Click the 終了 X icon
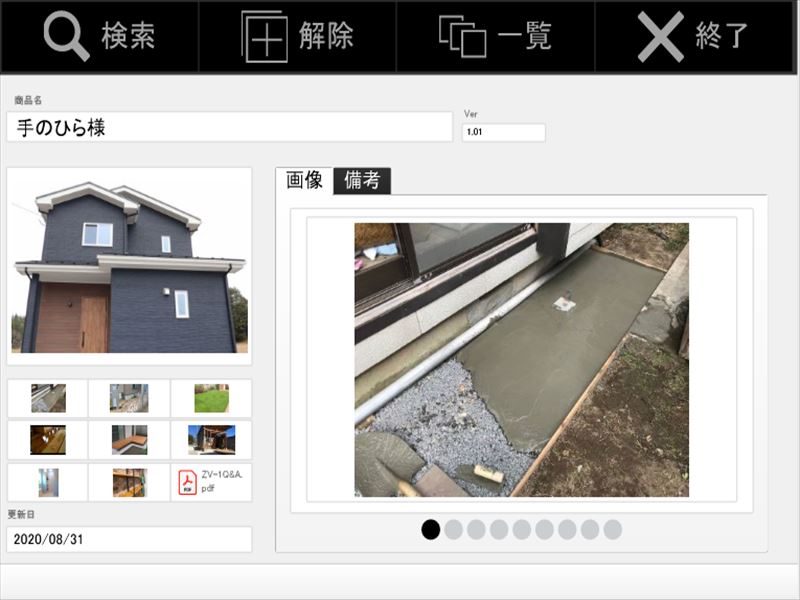Screen dimensions: 800x600 [x=661, y=37]
